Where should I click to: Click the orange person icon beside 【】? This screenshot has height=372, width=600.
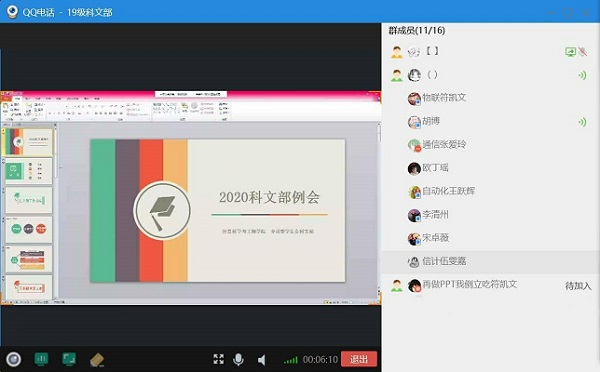(x=397, y=52)
